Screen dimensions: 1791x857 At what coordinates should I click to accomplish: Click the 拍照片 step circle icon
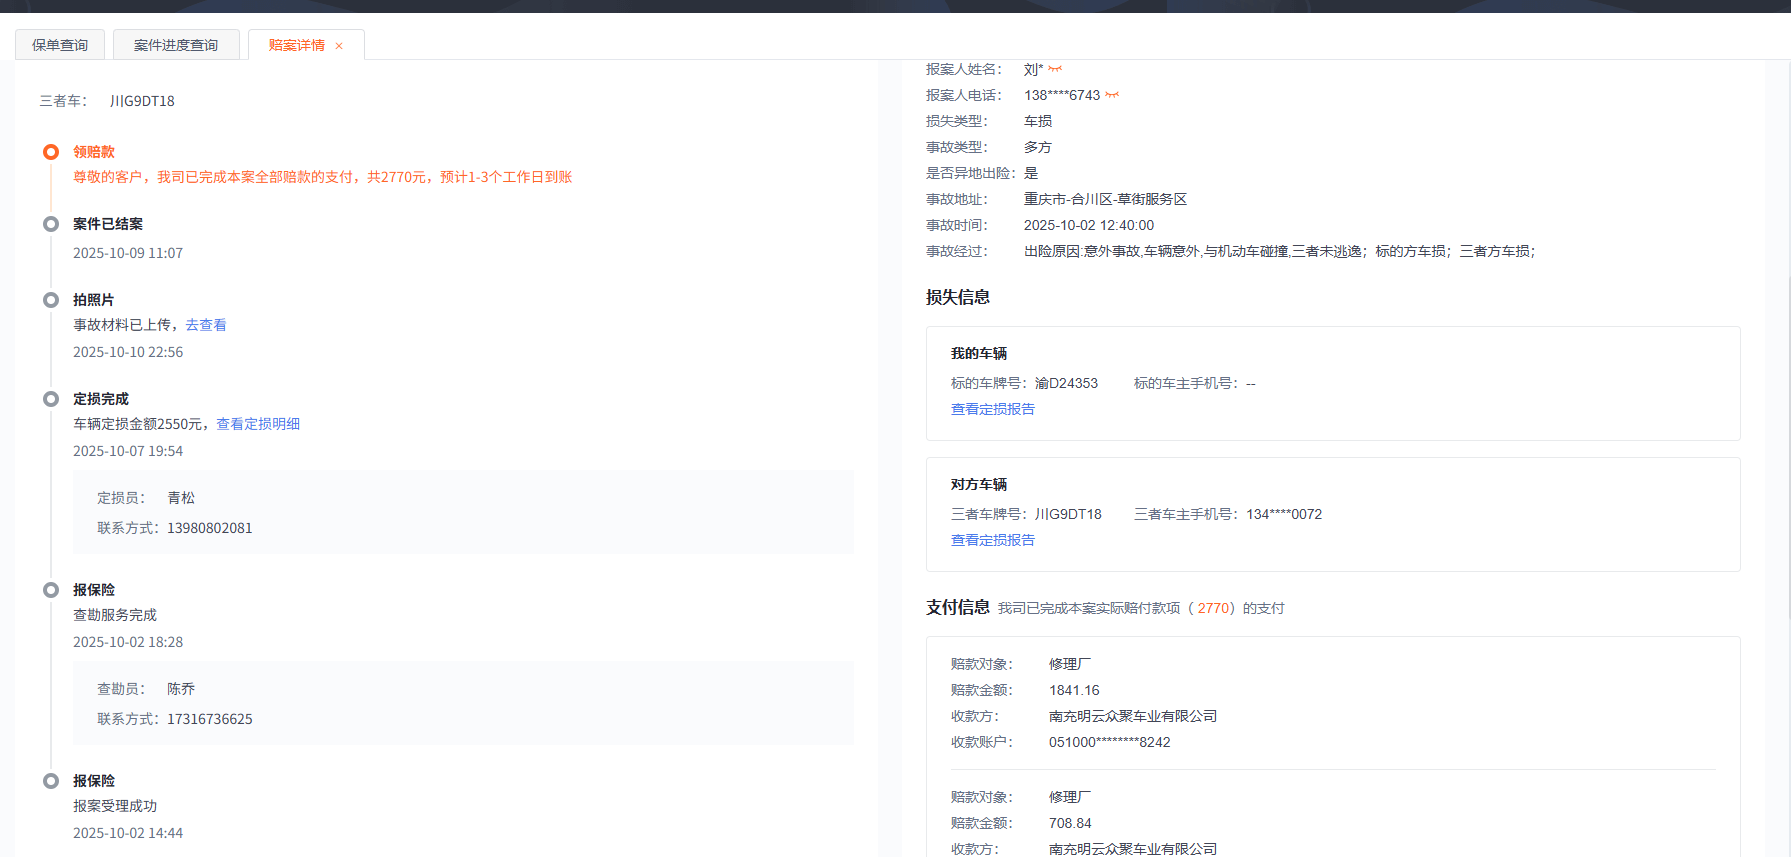(x=51, y=300)
